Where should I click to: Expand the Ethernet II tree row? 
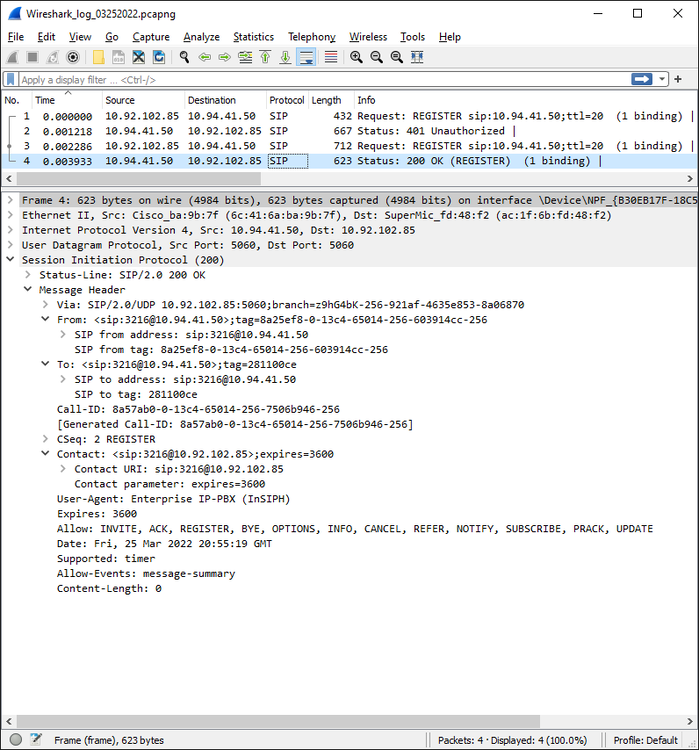coord(11,215)
